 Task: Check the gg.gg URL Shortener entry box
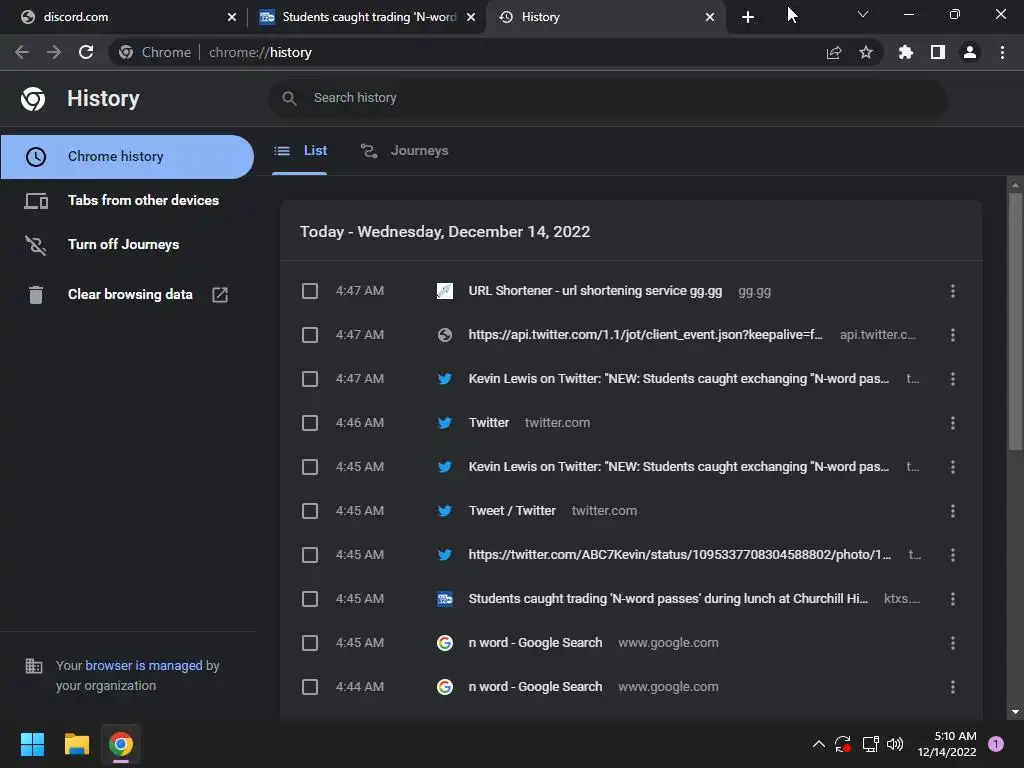click(x=310, y=291)
